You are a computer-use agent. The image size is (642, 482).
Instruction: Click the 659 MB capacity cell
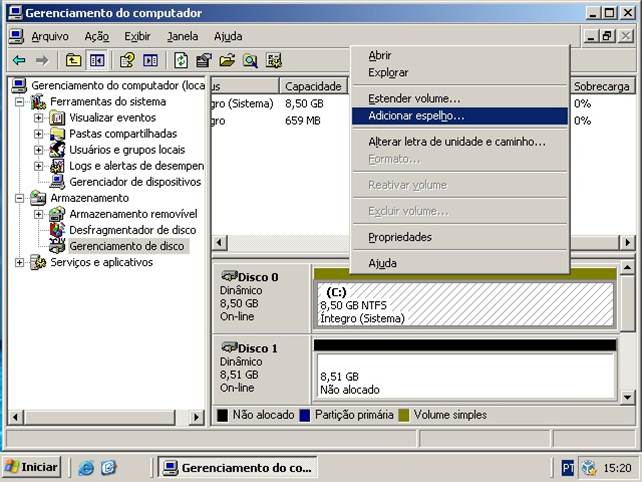[303, 121]
